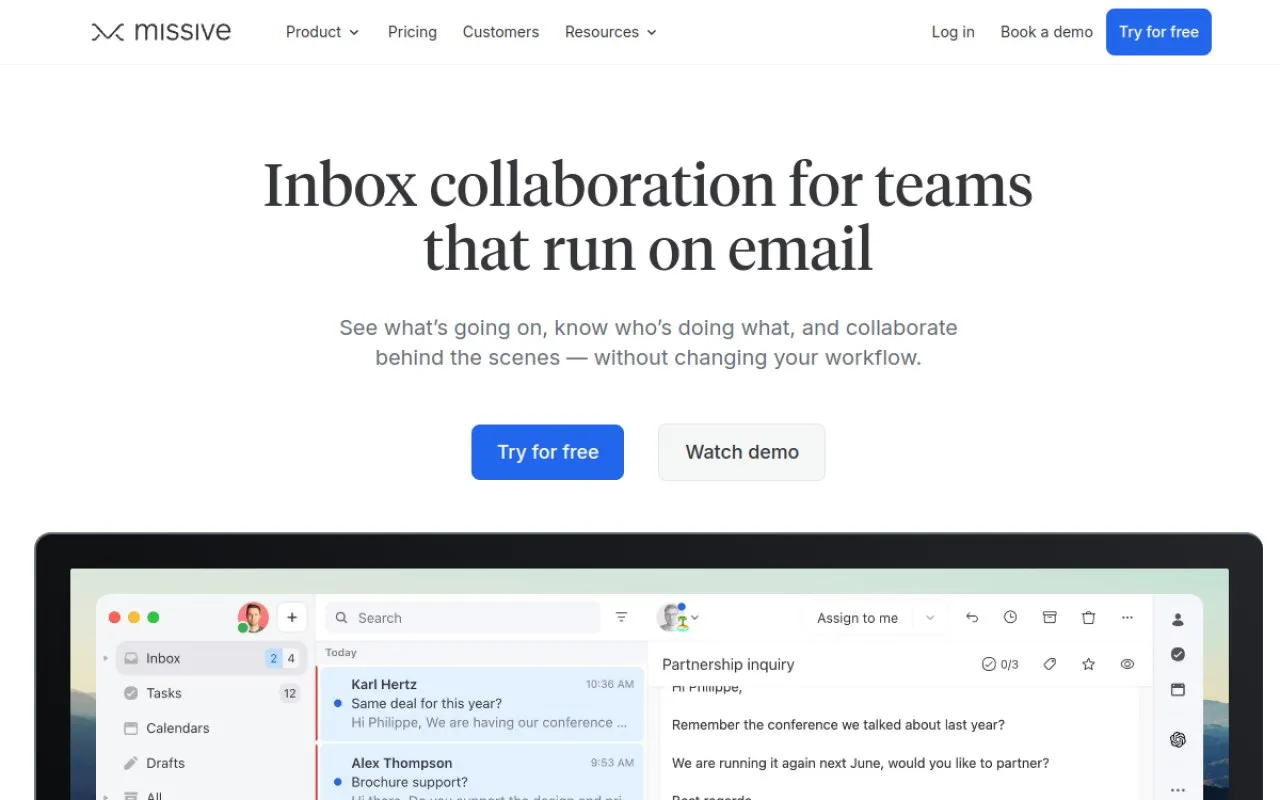Image resolution: width=1280 pixels, height=800 pixels.
Task: Open the OpenAI integration icon
Action: pyautogui.click(x=1178, y=740)
